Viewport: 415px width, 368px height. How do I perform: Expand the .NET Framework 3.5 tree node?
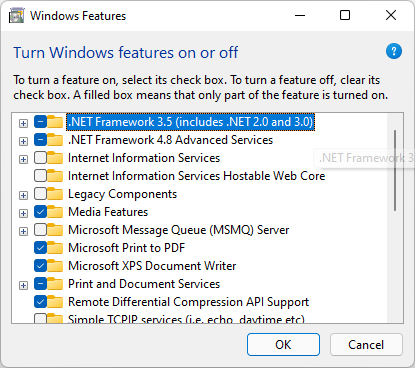(23, 123)
